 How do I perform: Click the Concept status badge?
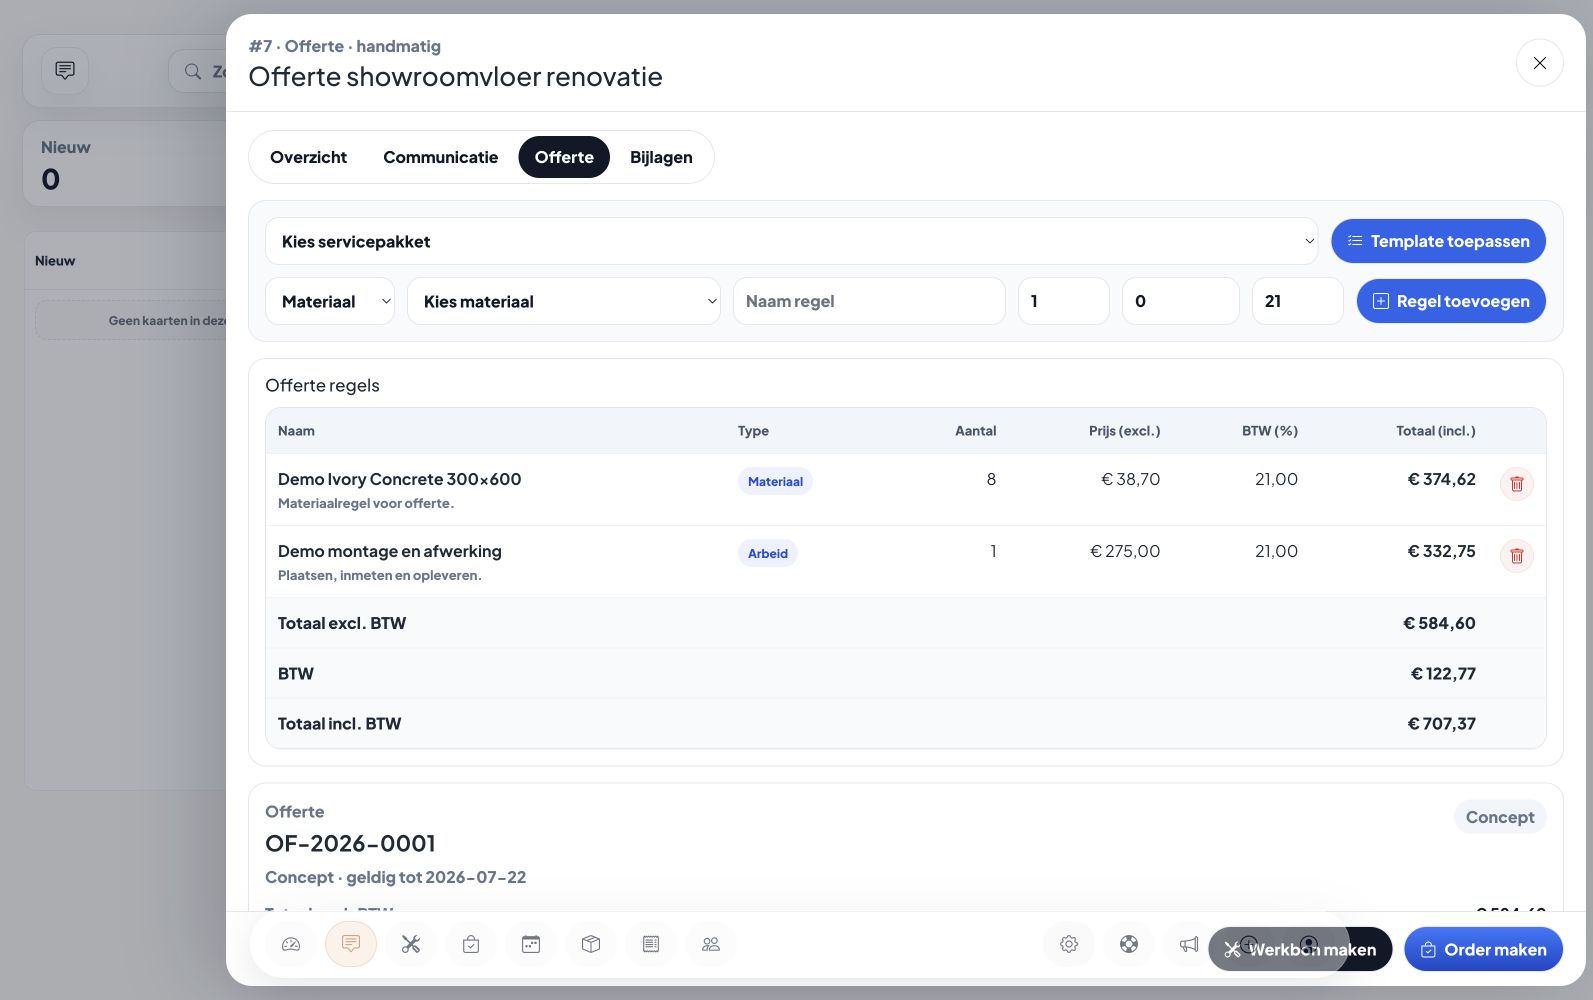click(x=1500, y=817)
